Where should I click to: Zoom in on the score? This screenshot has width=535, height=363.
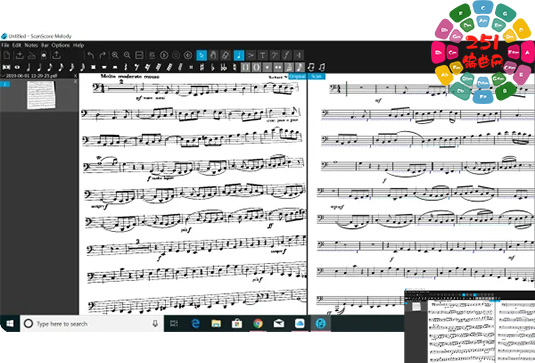115,55
